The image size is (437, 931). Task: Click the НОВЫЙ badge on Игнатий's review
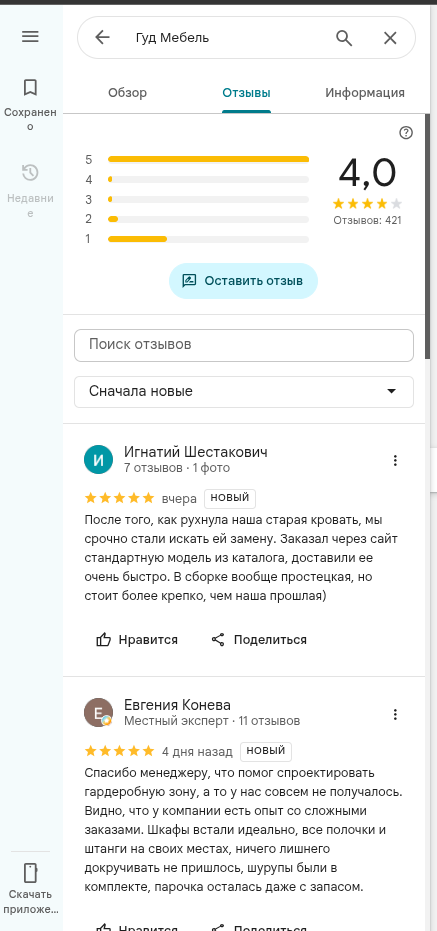pos(230,498)
